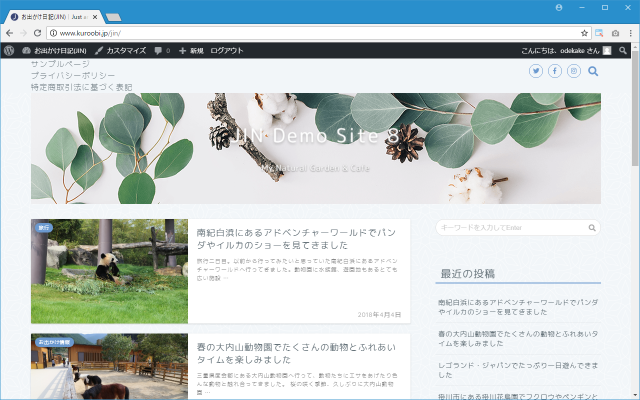The height and width of the screenshot is (400, 640).
Task: Open recent post 南紀白浜にあるアドベンチャーワールド
Action: pyautogui.click(x=518, y=307)
